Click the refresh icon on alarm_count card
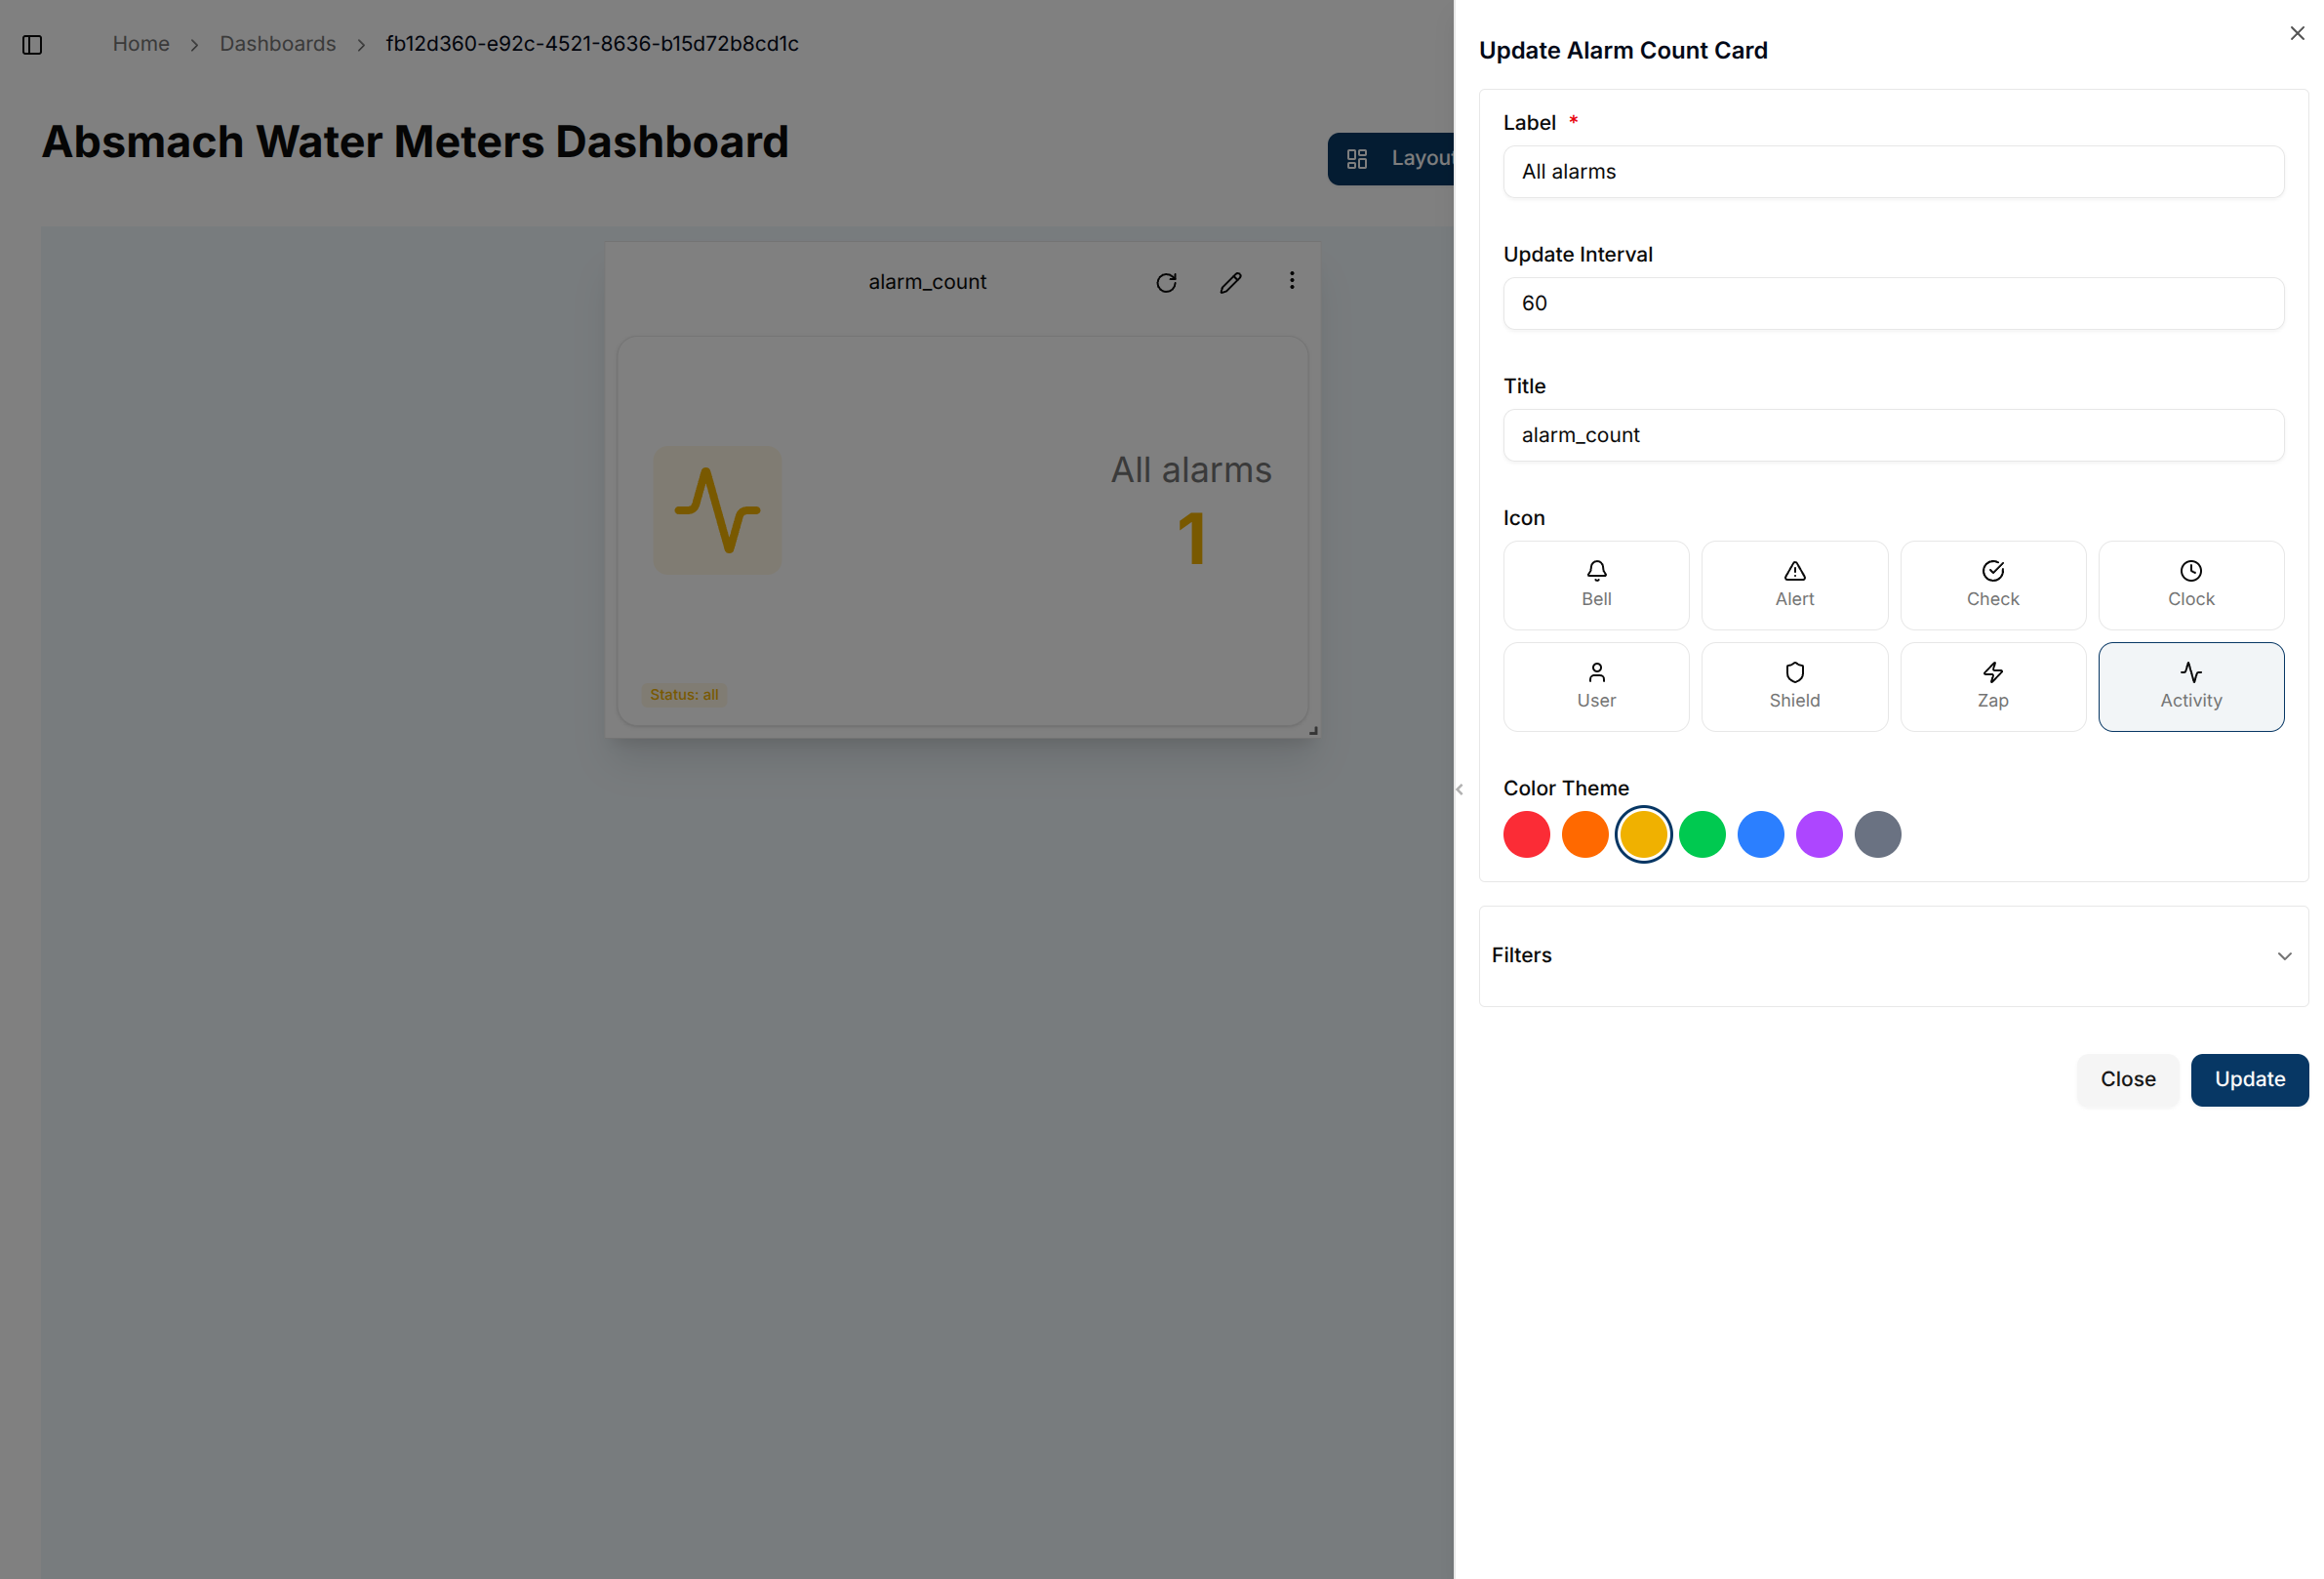The width and height of the screenshot is (2324, 1579). (x=1165, y=282)
